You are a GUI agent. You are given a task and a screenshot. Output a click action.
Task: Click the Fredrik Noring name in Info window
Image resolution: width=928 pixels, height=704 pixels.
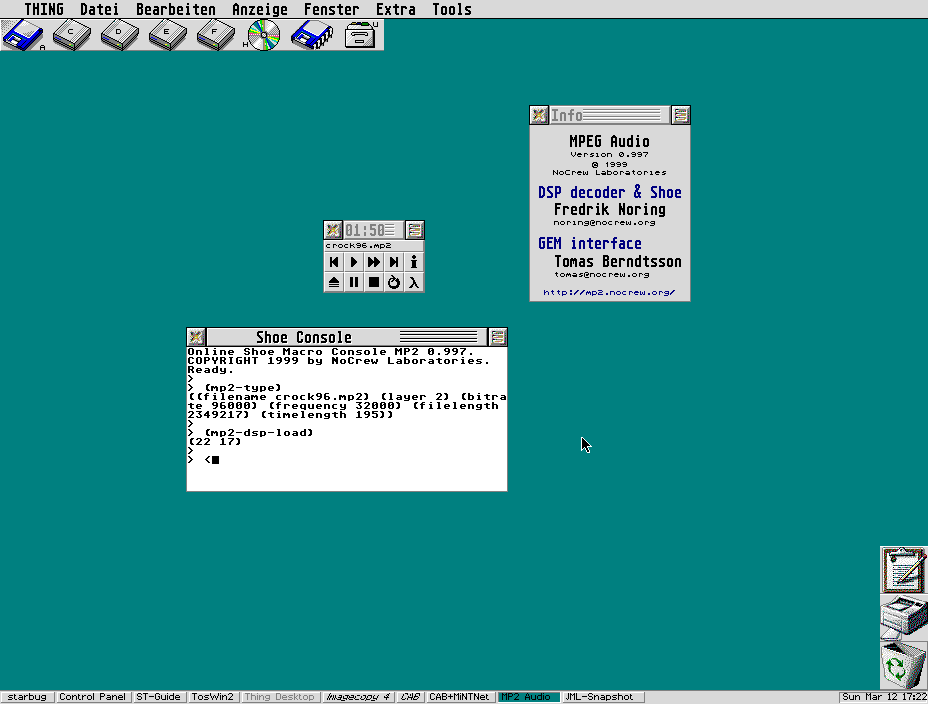pos(610,210)
